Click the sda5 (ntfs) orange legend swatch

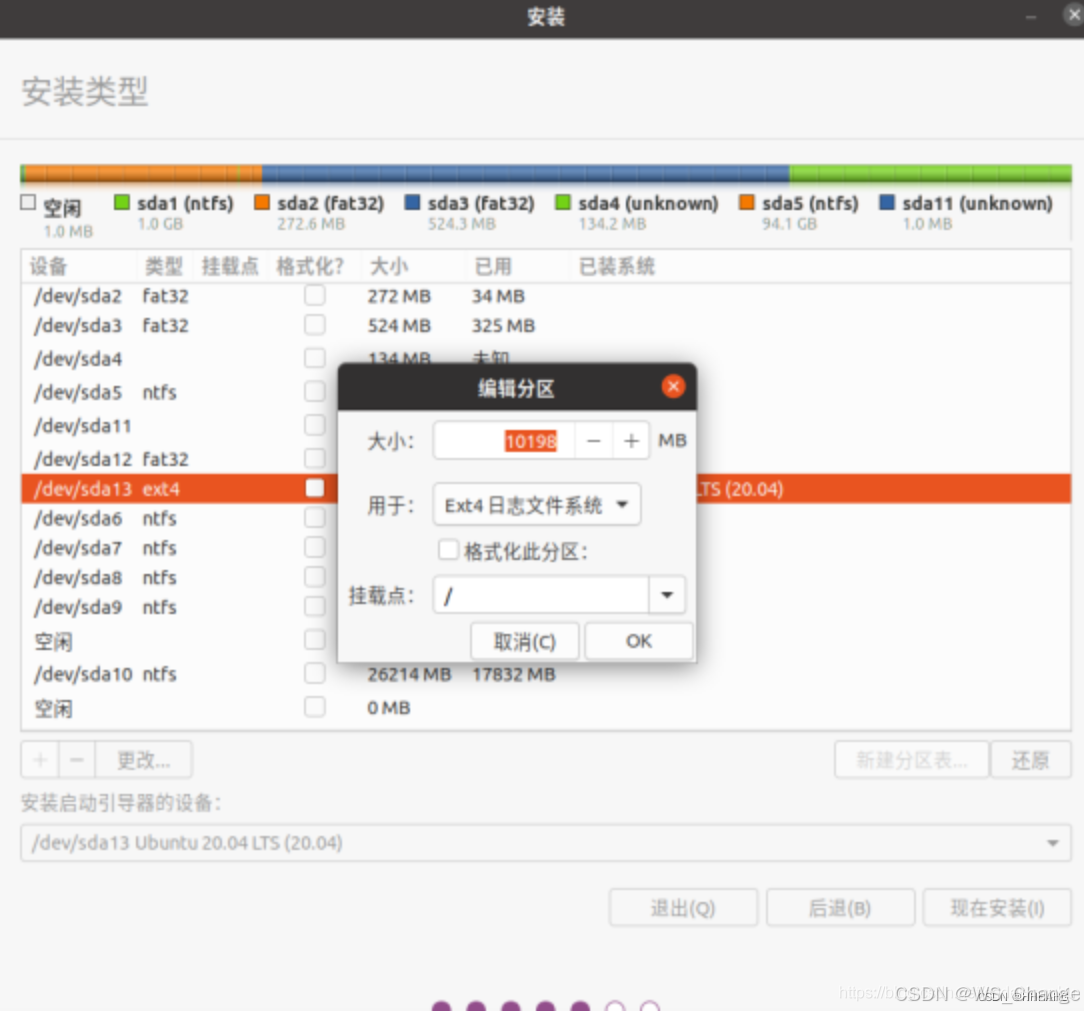pos(747,202)
